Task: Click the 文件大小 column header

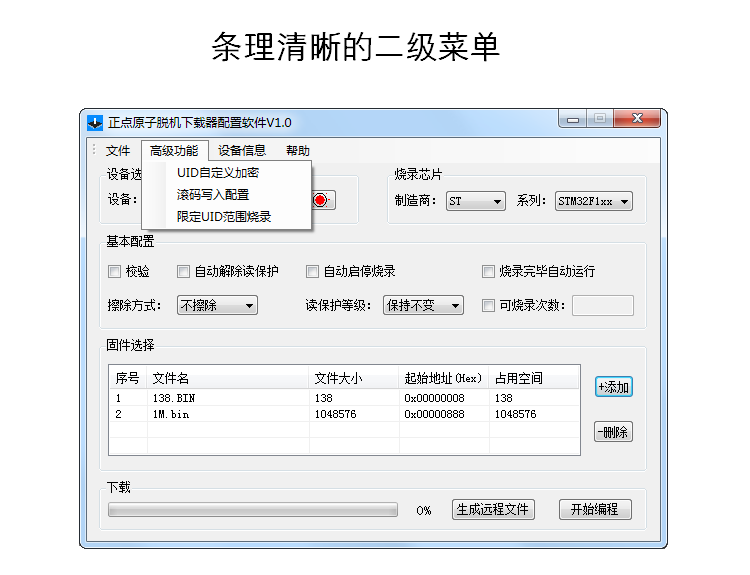Action: pyautogui.click(x=354, y=378)
